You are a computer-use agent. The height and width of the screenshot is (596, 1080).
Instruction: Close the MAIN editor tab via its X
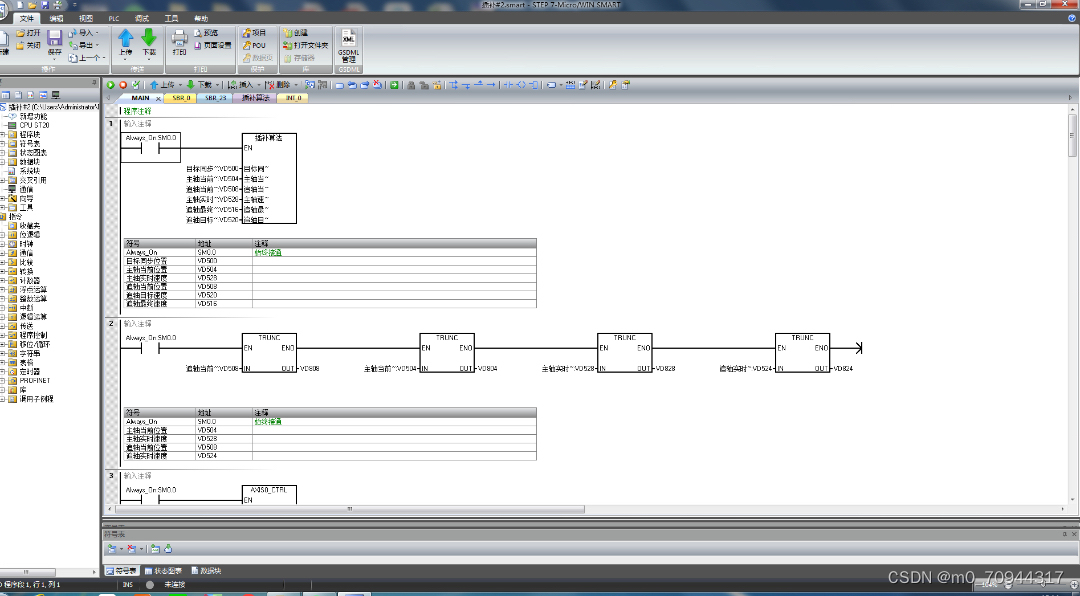pyautogui.click(x=158, y=99)
